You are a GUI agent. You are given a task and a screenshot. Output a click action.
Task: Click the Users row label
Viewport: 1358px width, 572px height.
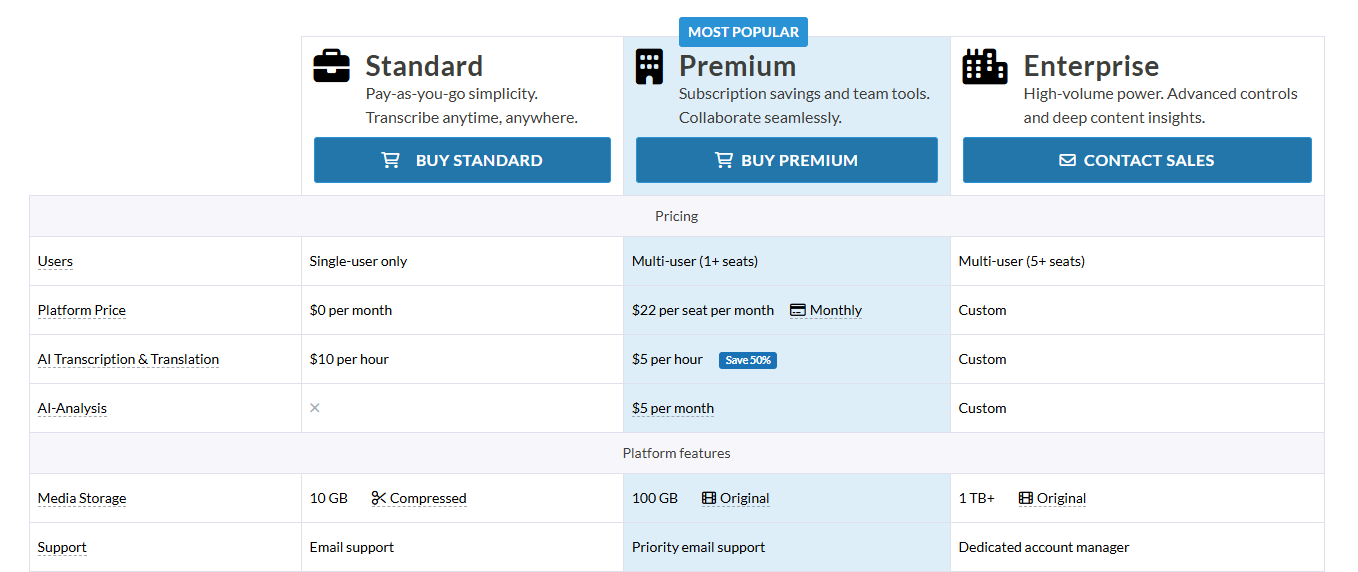tap(55, 261)
